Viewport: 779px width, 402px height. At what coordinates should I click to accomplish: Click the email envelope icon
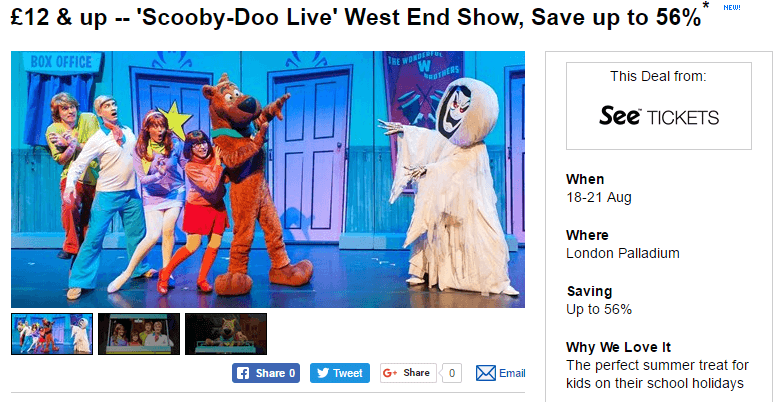tap(485, 373)
